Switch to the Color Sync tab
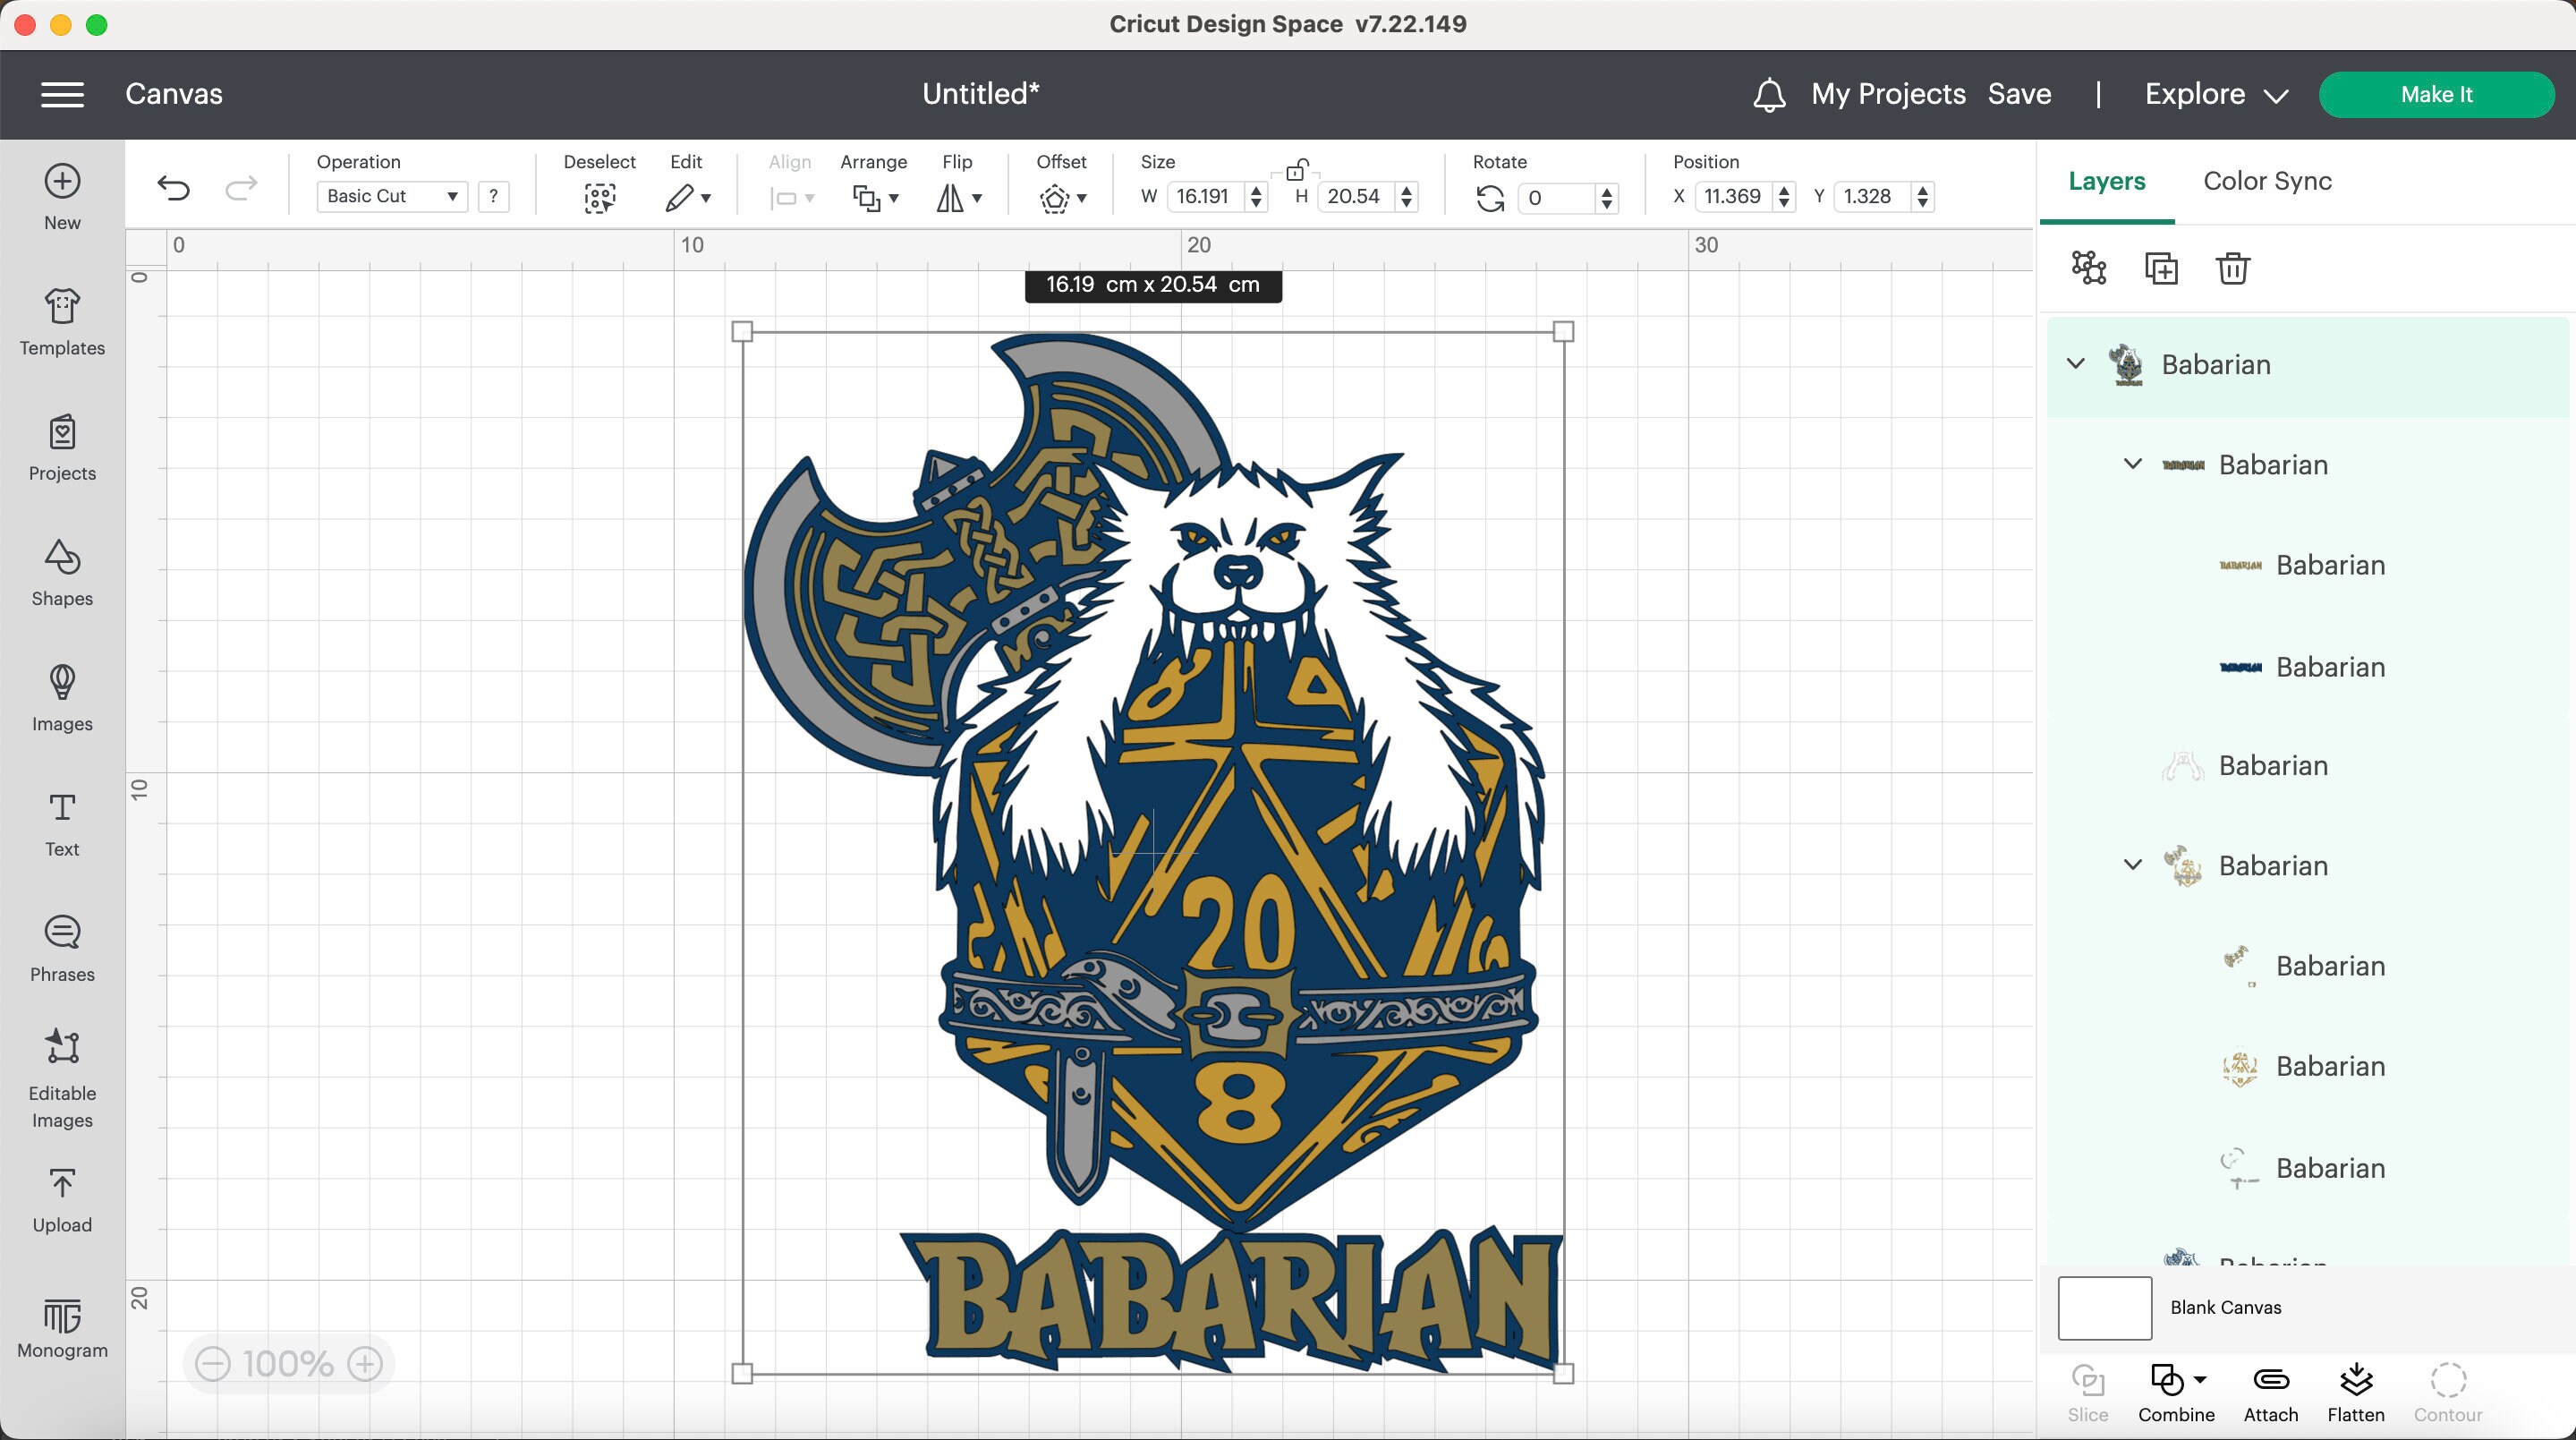 pos(2266,181)
